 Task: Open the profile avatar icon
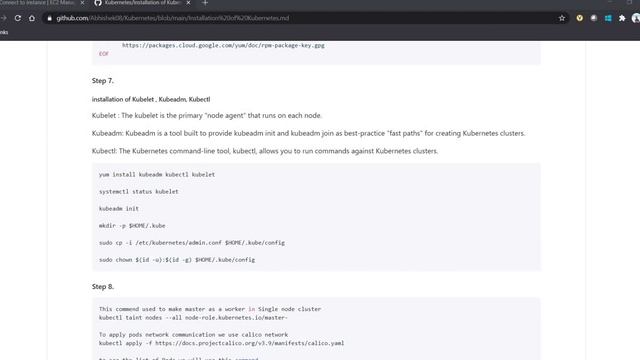tap(636, 18)
